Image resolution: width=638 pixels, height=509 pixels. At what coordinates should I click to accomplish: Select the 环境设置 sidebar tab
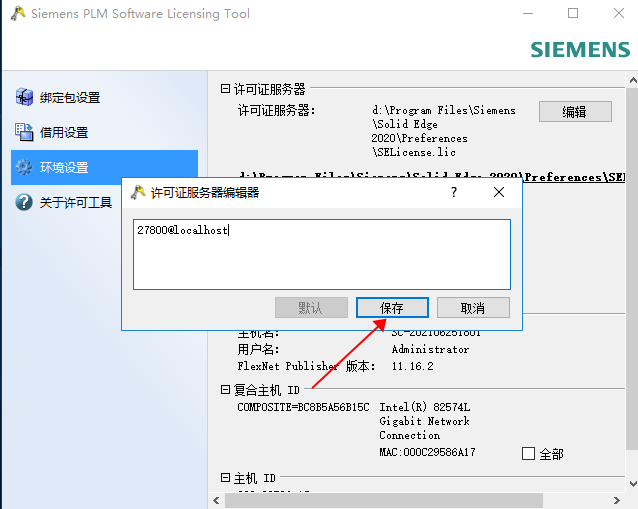pos(104,167)
